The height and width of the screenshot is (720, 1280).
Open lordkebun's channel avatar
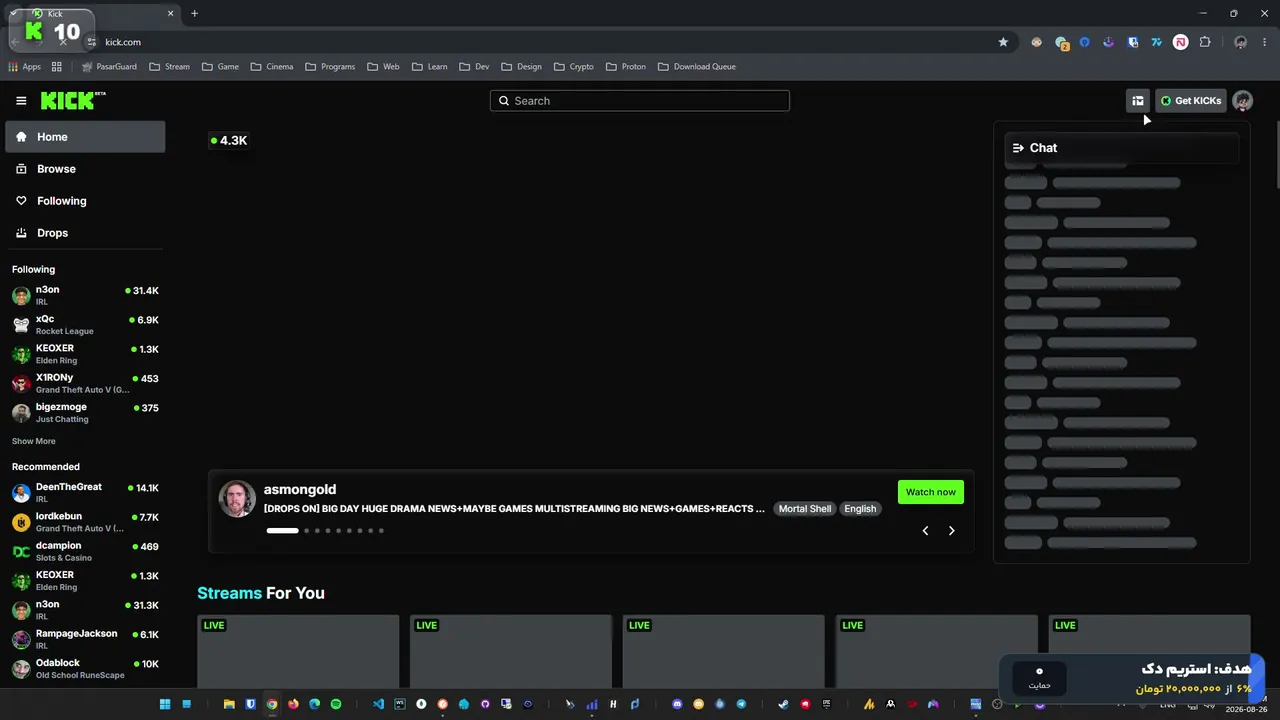pyautogui.click(x=21, y=522)
